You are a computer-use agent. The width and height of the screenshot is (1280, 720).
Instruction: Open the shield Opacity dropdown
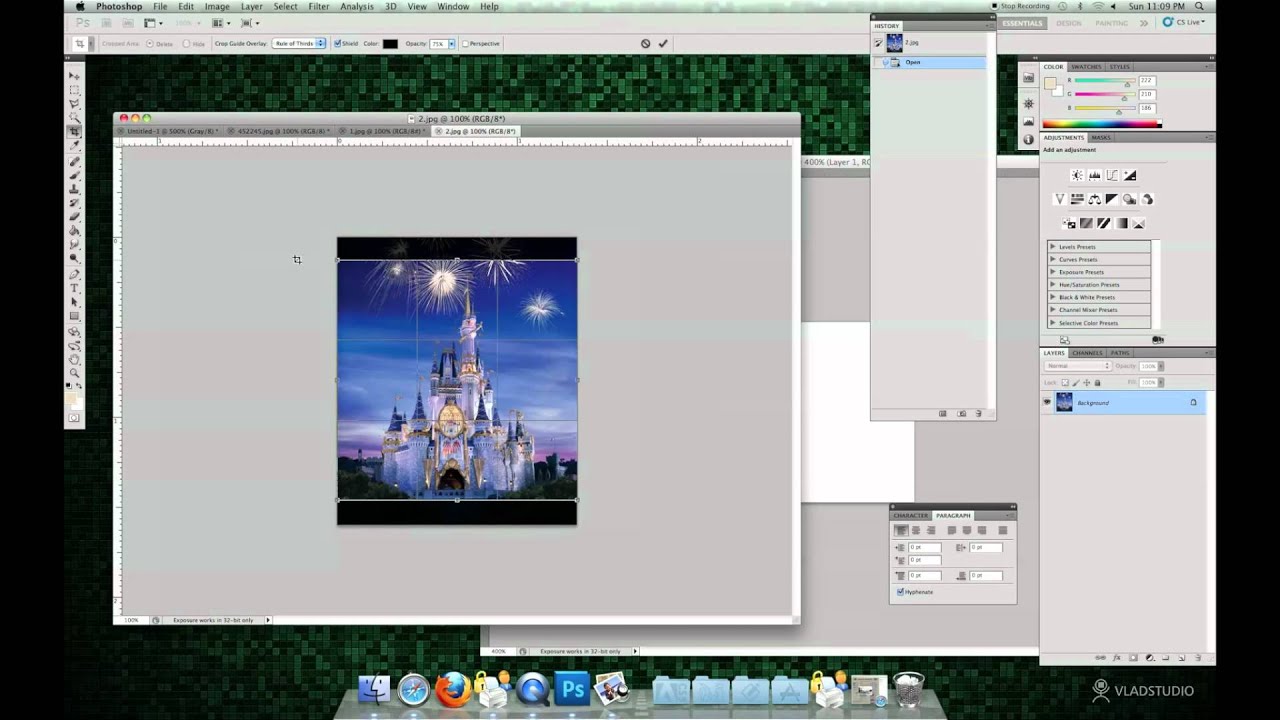(452, 43)
